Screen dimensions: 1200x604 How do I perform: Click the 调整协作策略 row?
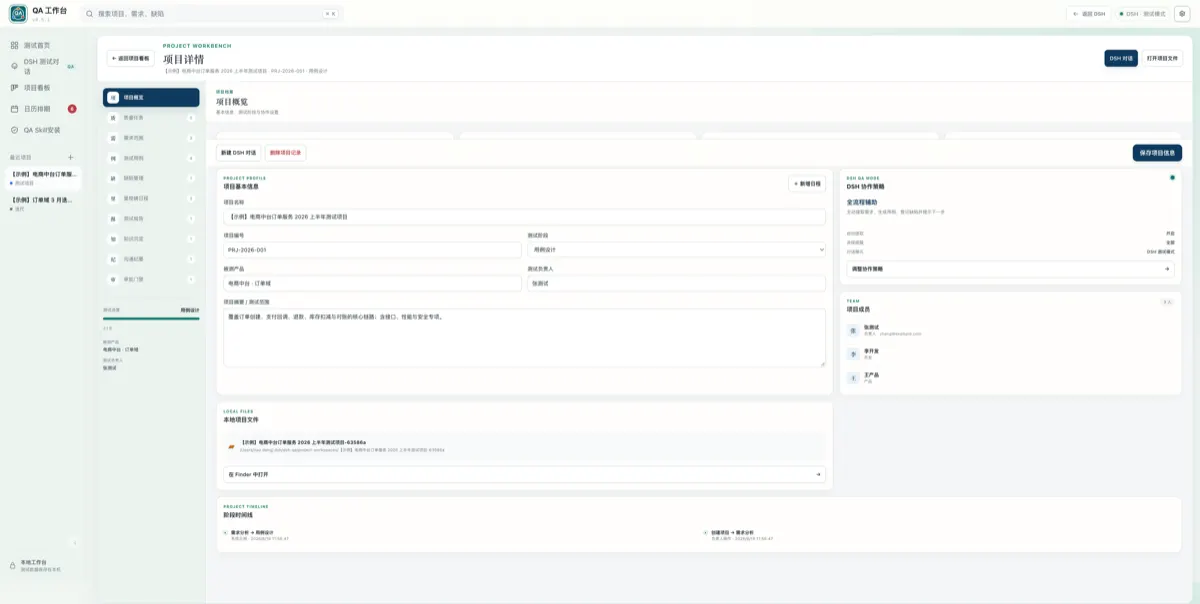(1011, 269)
